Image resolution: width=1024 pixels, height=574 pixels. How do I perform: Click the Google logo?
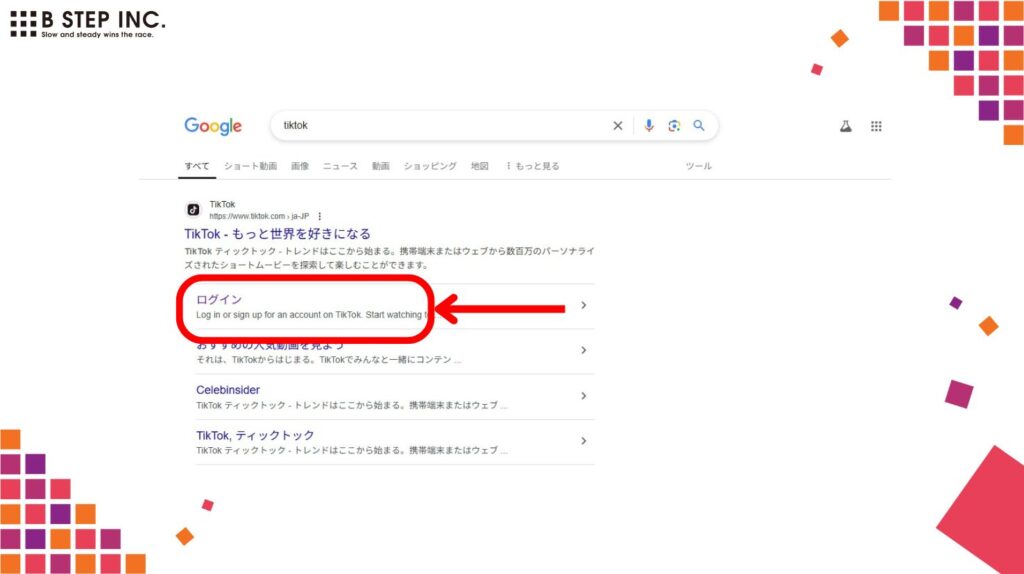click(x=213, y=126)
